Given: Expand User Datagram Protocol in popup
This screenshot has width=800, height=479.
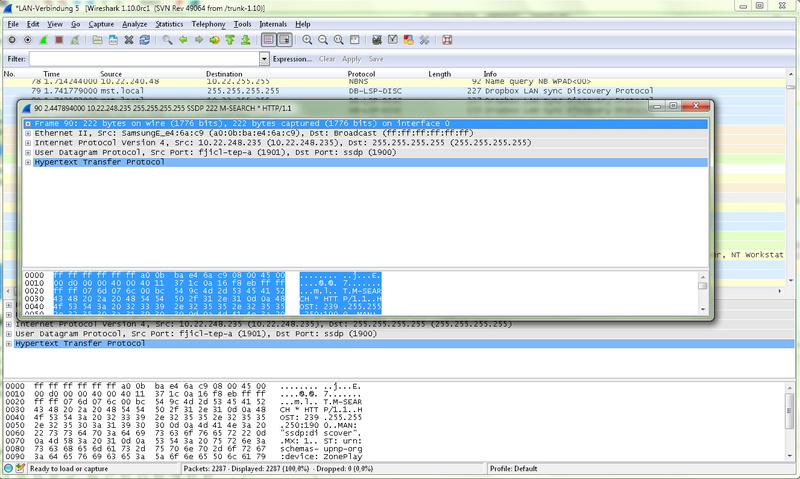Looking at the screenshot, I should click(28, 153).
